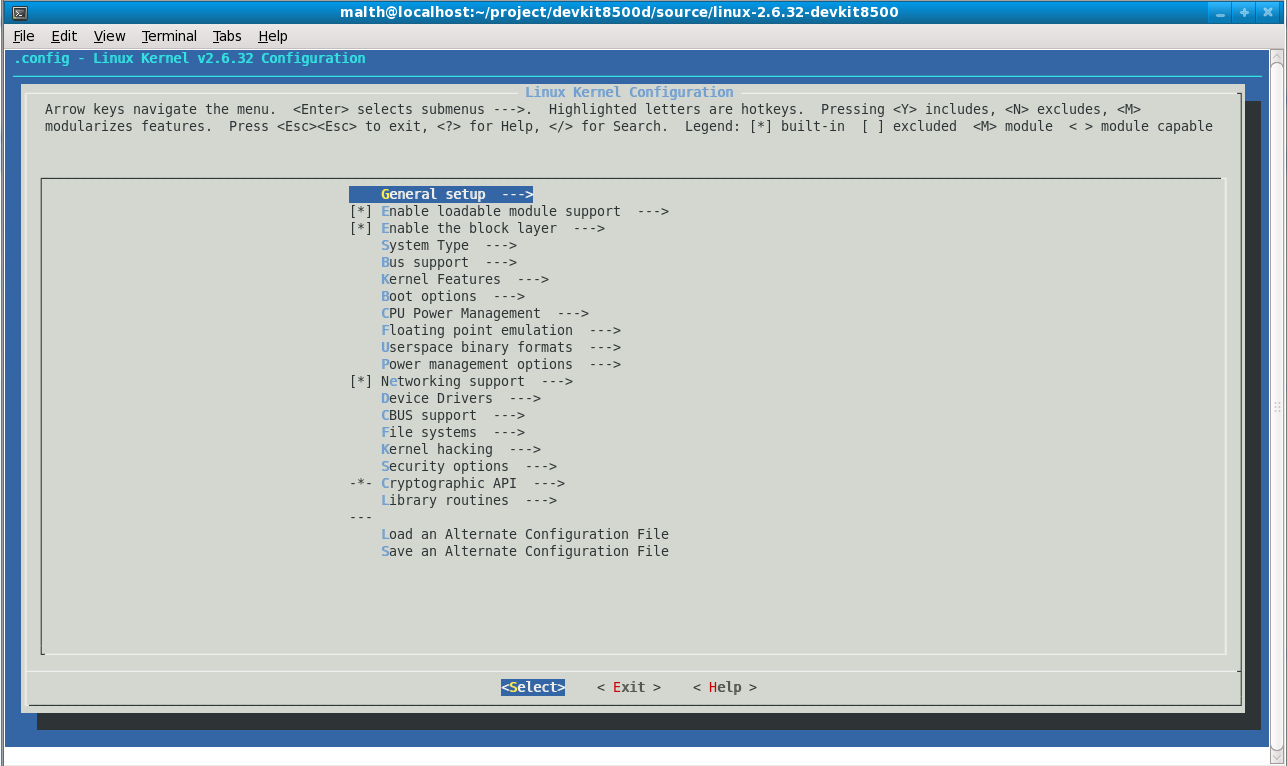
Task: Open Kernel Features submenu
Action: pos(465,279)
